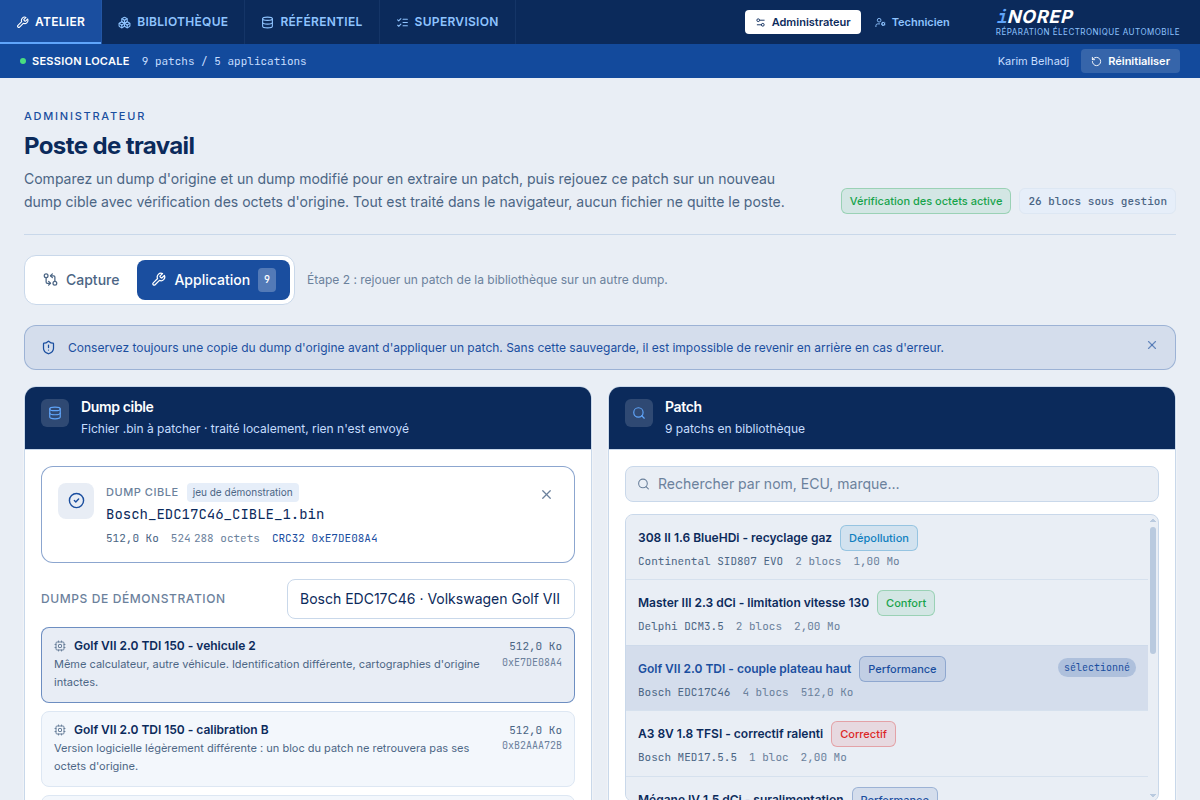Click the Capture compare icon

tap(50, 280)
